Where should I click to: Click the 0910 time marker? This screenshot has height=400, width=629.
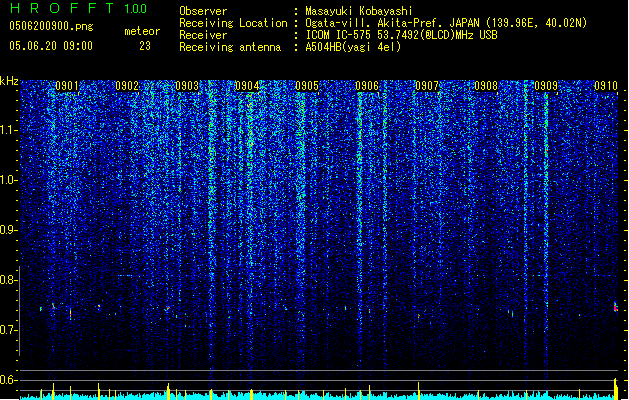(x=606, y=86)
